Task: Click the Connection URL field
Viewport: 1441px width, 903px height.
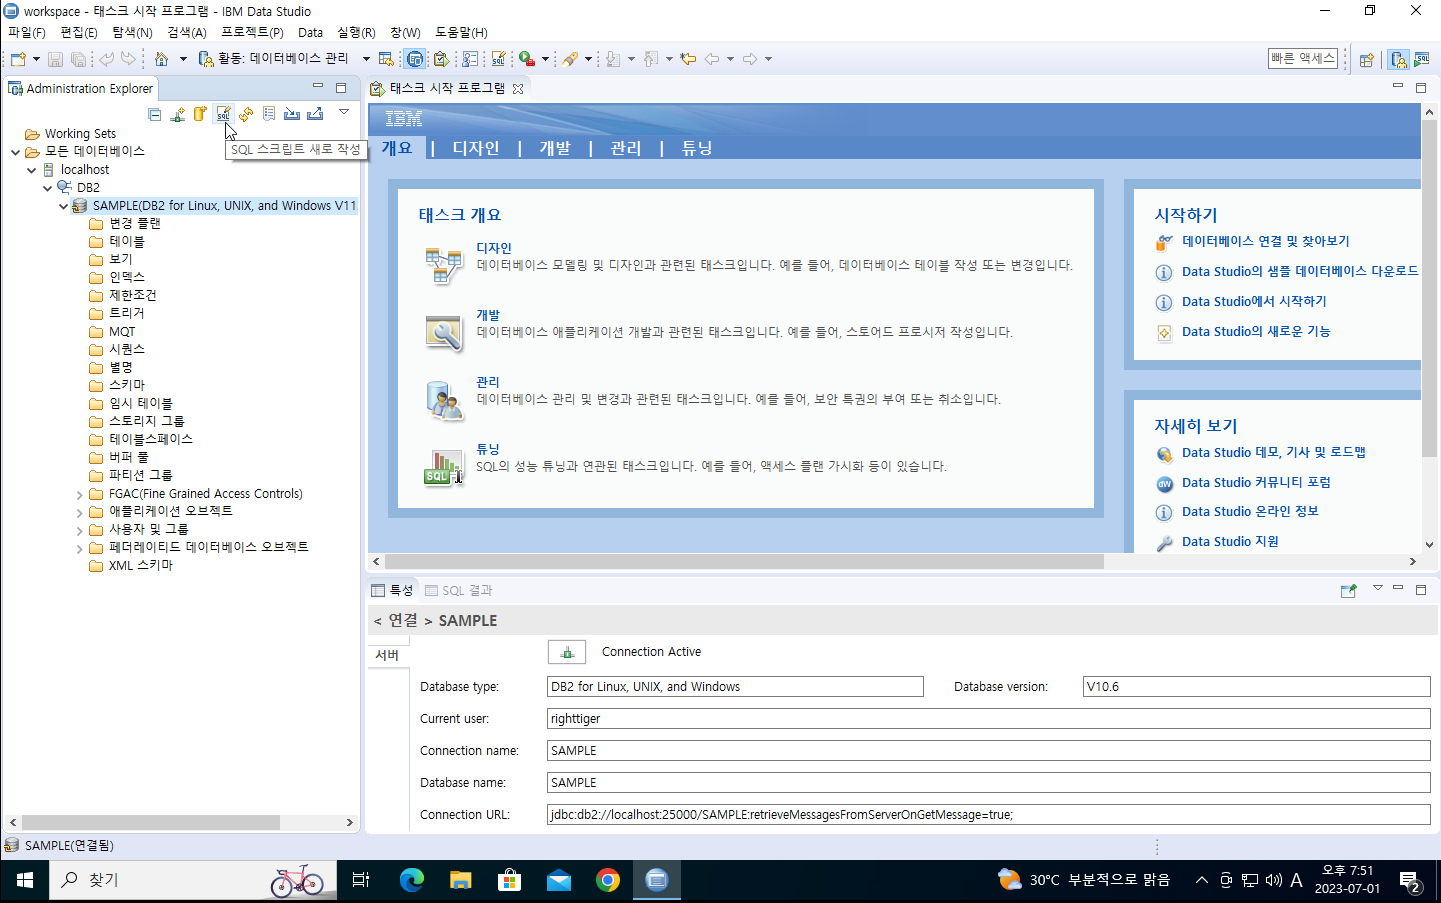Action: [x=989, y=815]
